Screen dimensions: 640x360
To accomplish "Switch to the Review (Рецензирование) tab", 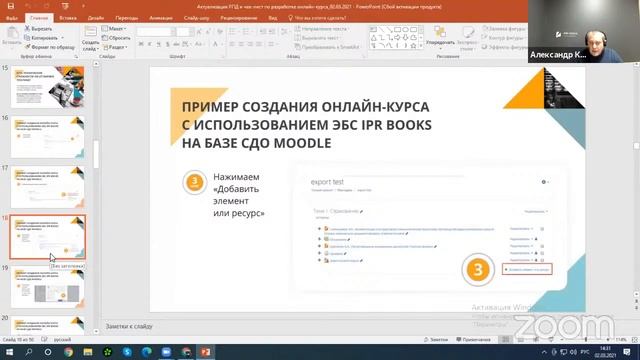I will pyautogui.click(x=239, y=18).
